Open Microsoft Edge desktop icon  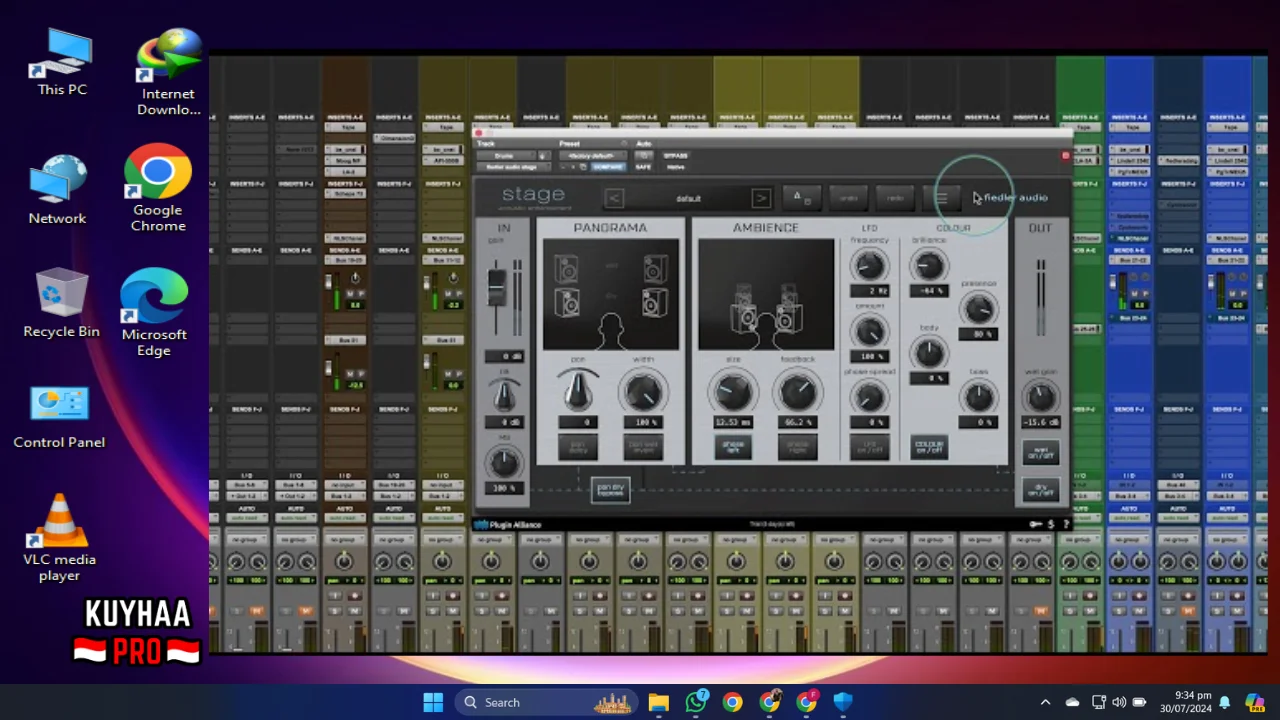click(154, 313)
